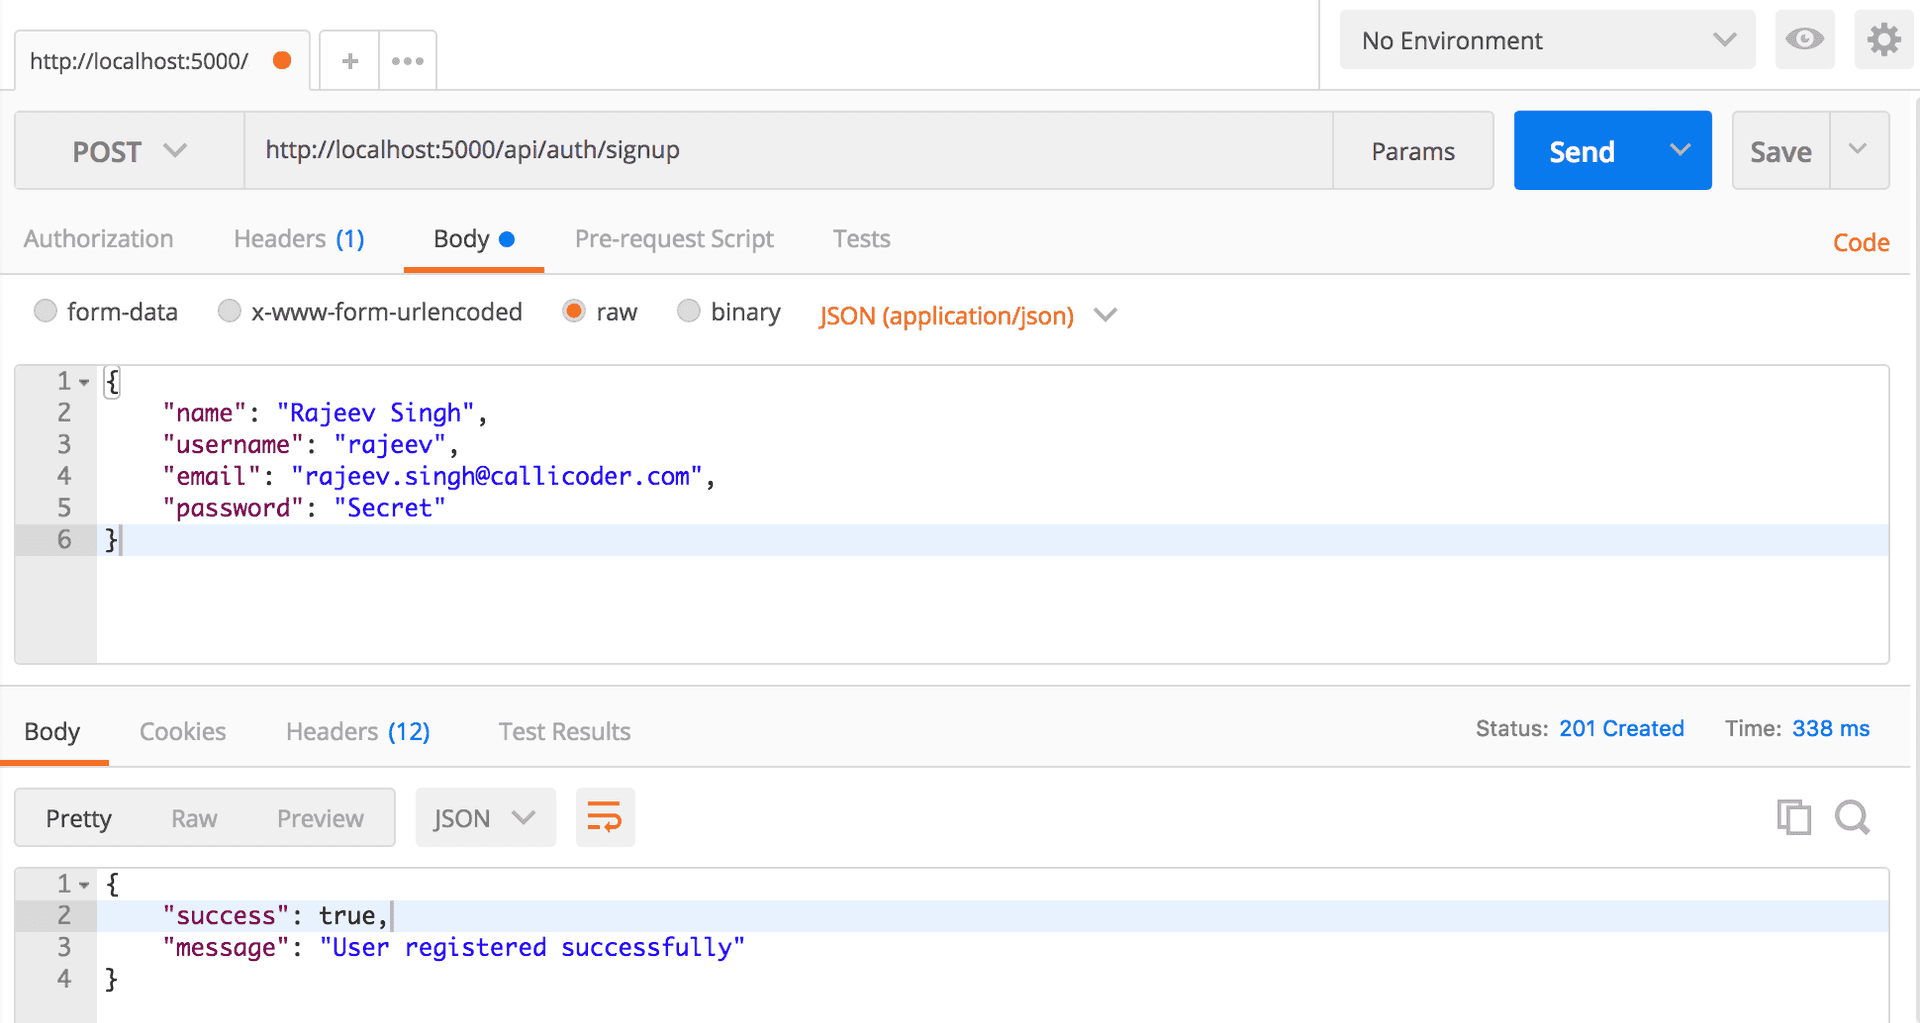The image size is (1920, 1023).
Task: Copy the response body using copy icon
Action: point(1794,817)
